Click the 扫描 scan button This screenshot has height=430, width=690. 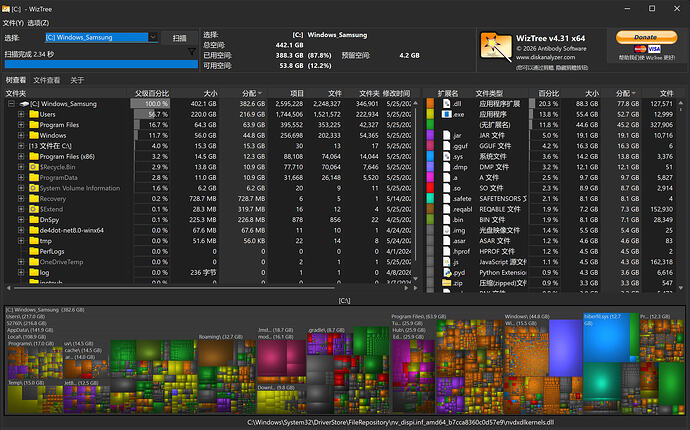[179, 38]
